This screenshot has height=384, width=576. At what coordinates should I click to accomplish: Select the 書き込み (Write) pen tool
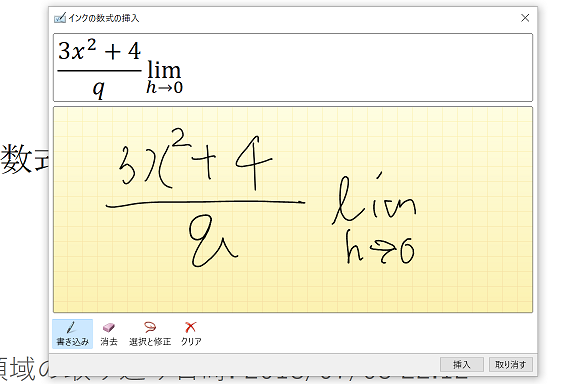click(72, 334)
